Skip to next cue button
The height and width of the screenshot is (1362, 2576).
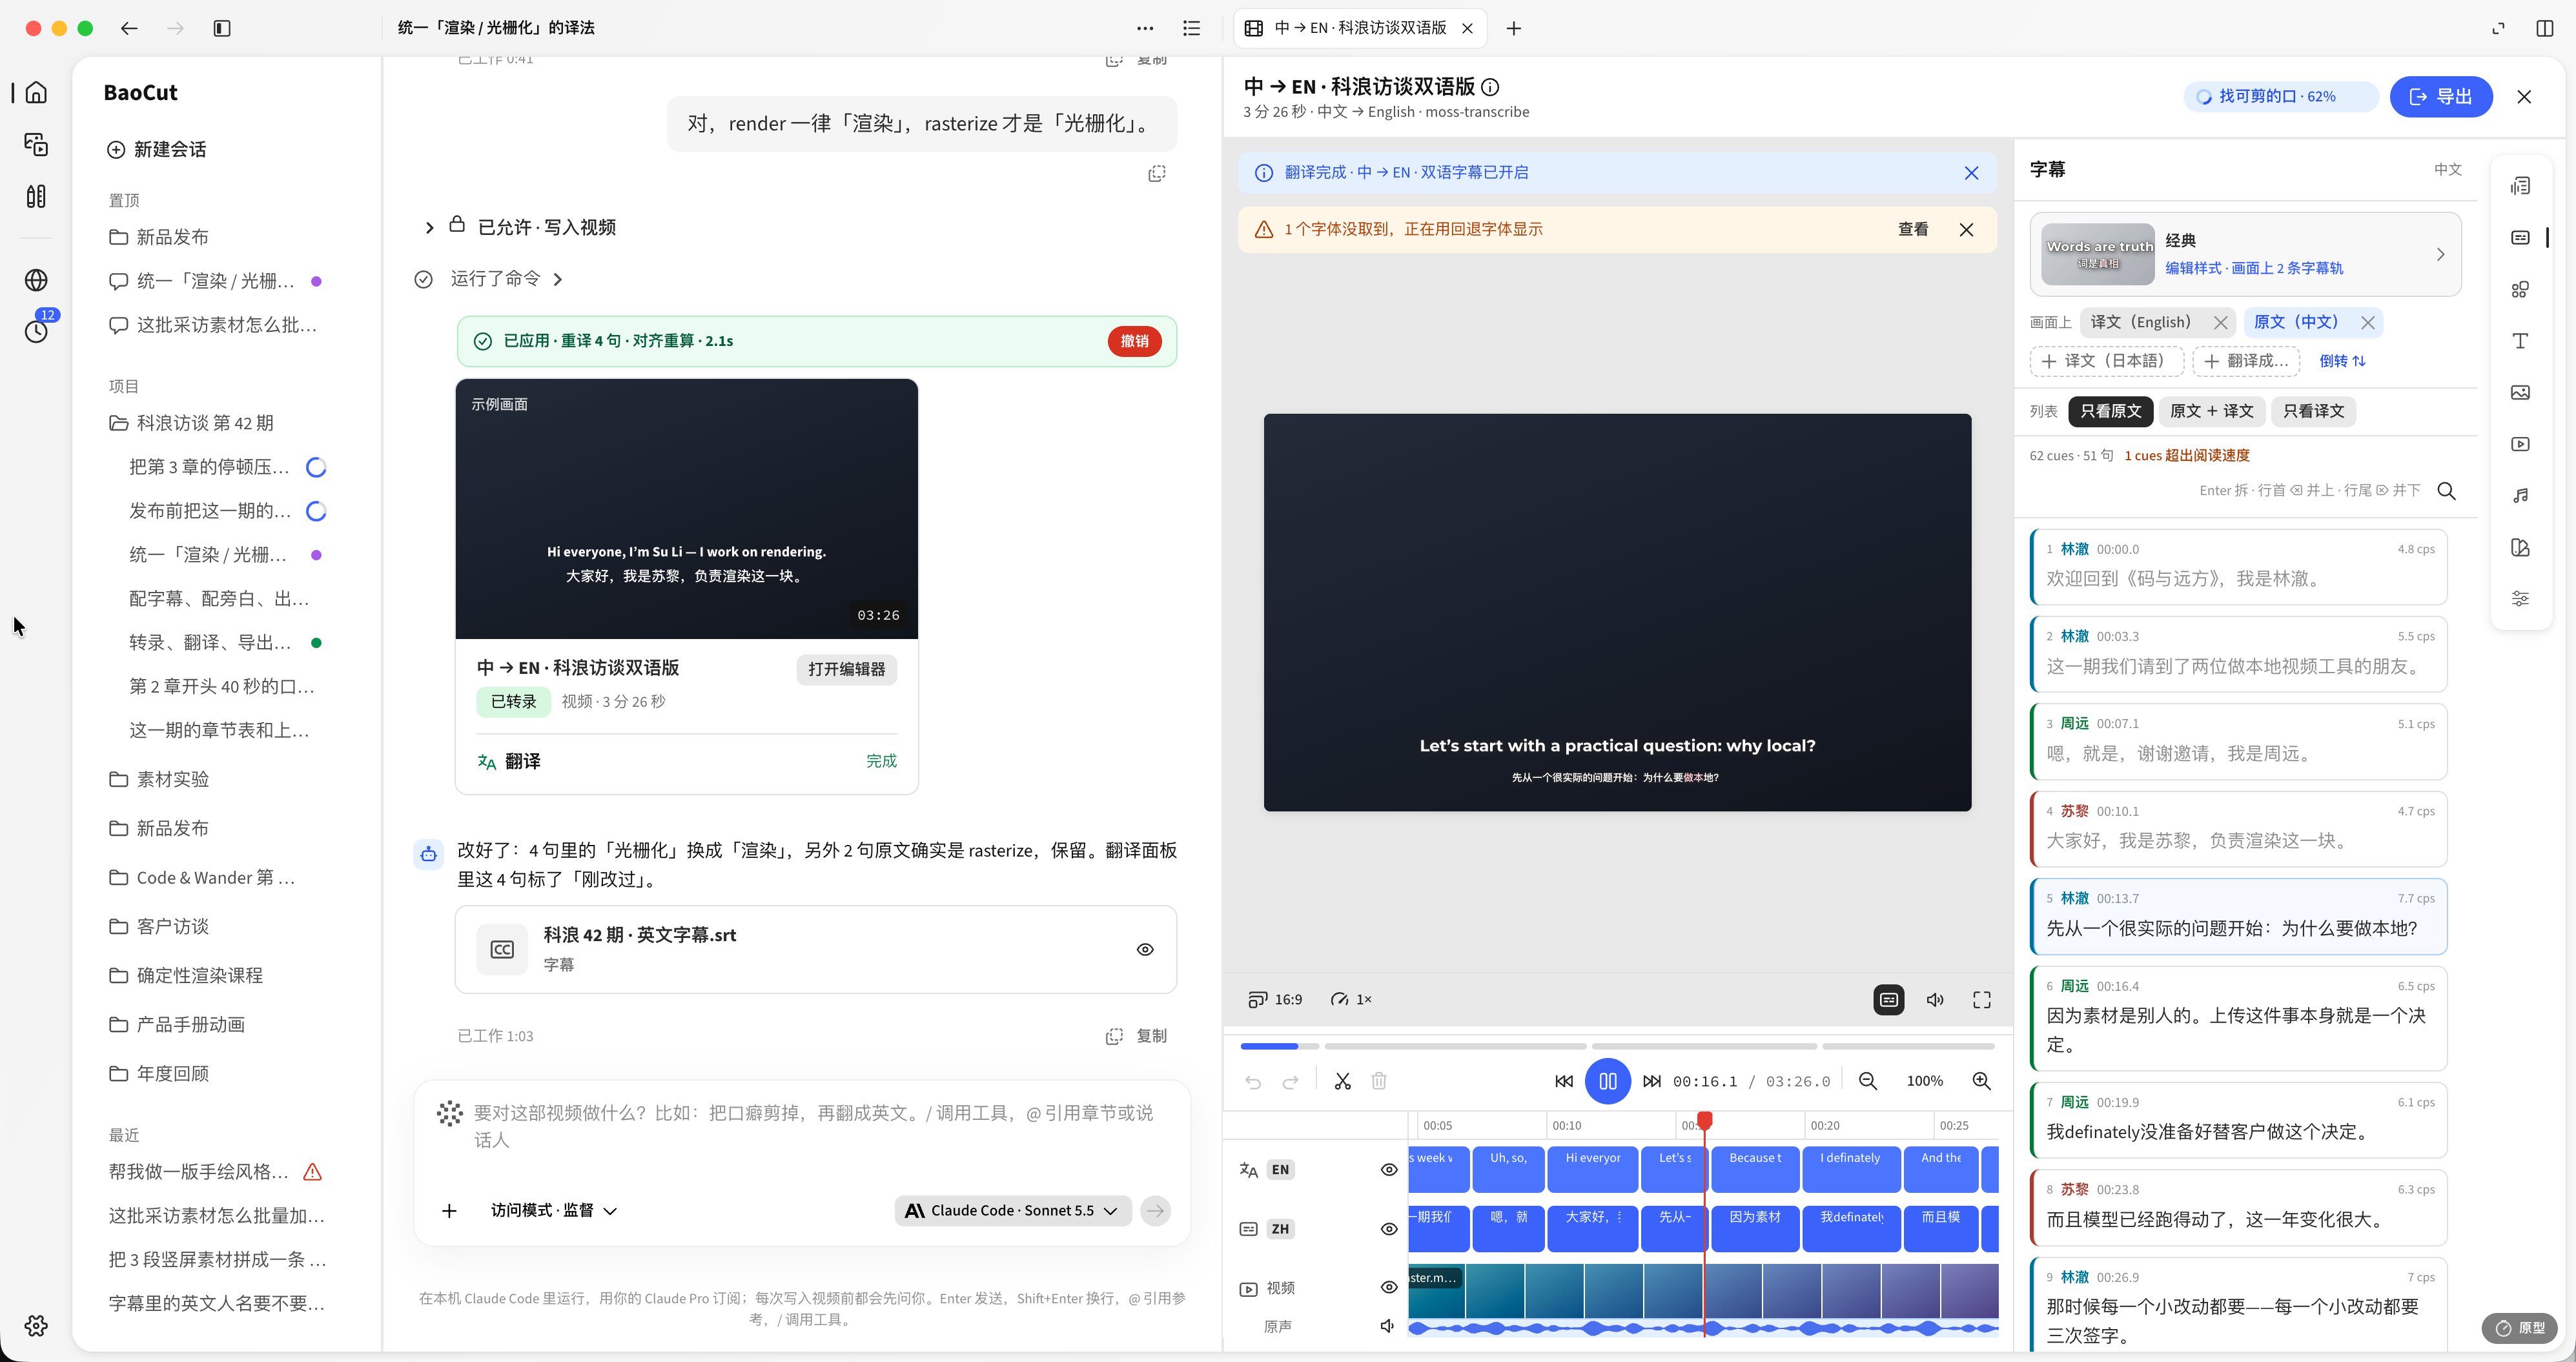coord(1652,1081)
